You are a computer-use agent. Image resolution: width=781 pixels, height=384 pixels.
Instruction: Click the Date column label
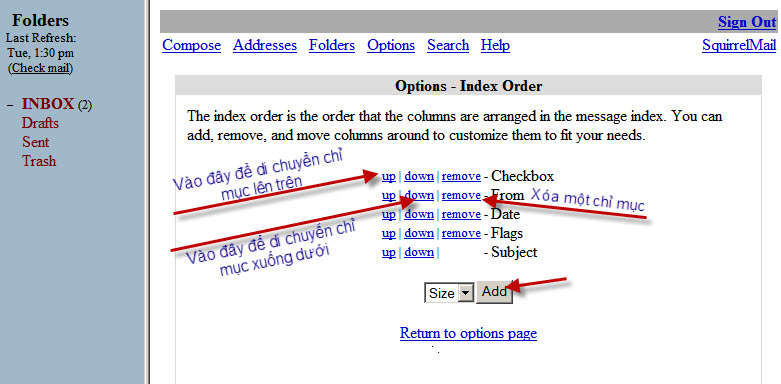[506, 214]
